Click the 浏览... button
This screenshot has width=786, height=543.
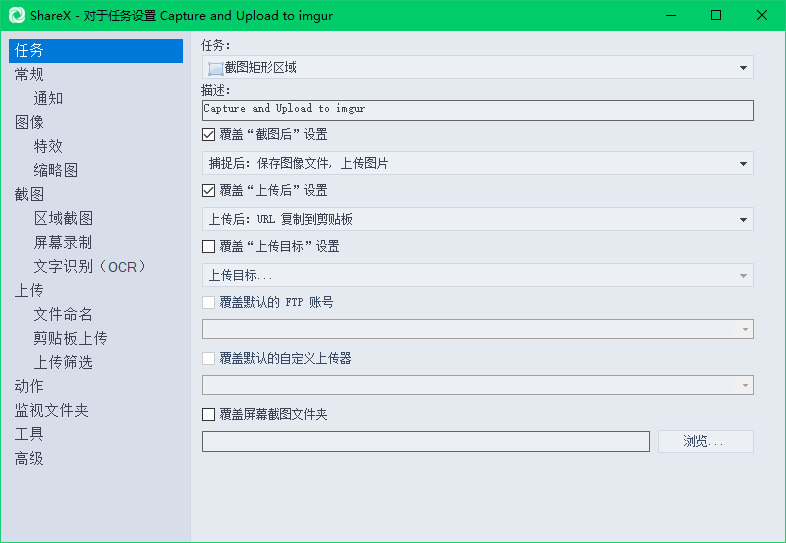pyautogui.click(x=705, y=441)
